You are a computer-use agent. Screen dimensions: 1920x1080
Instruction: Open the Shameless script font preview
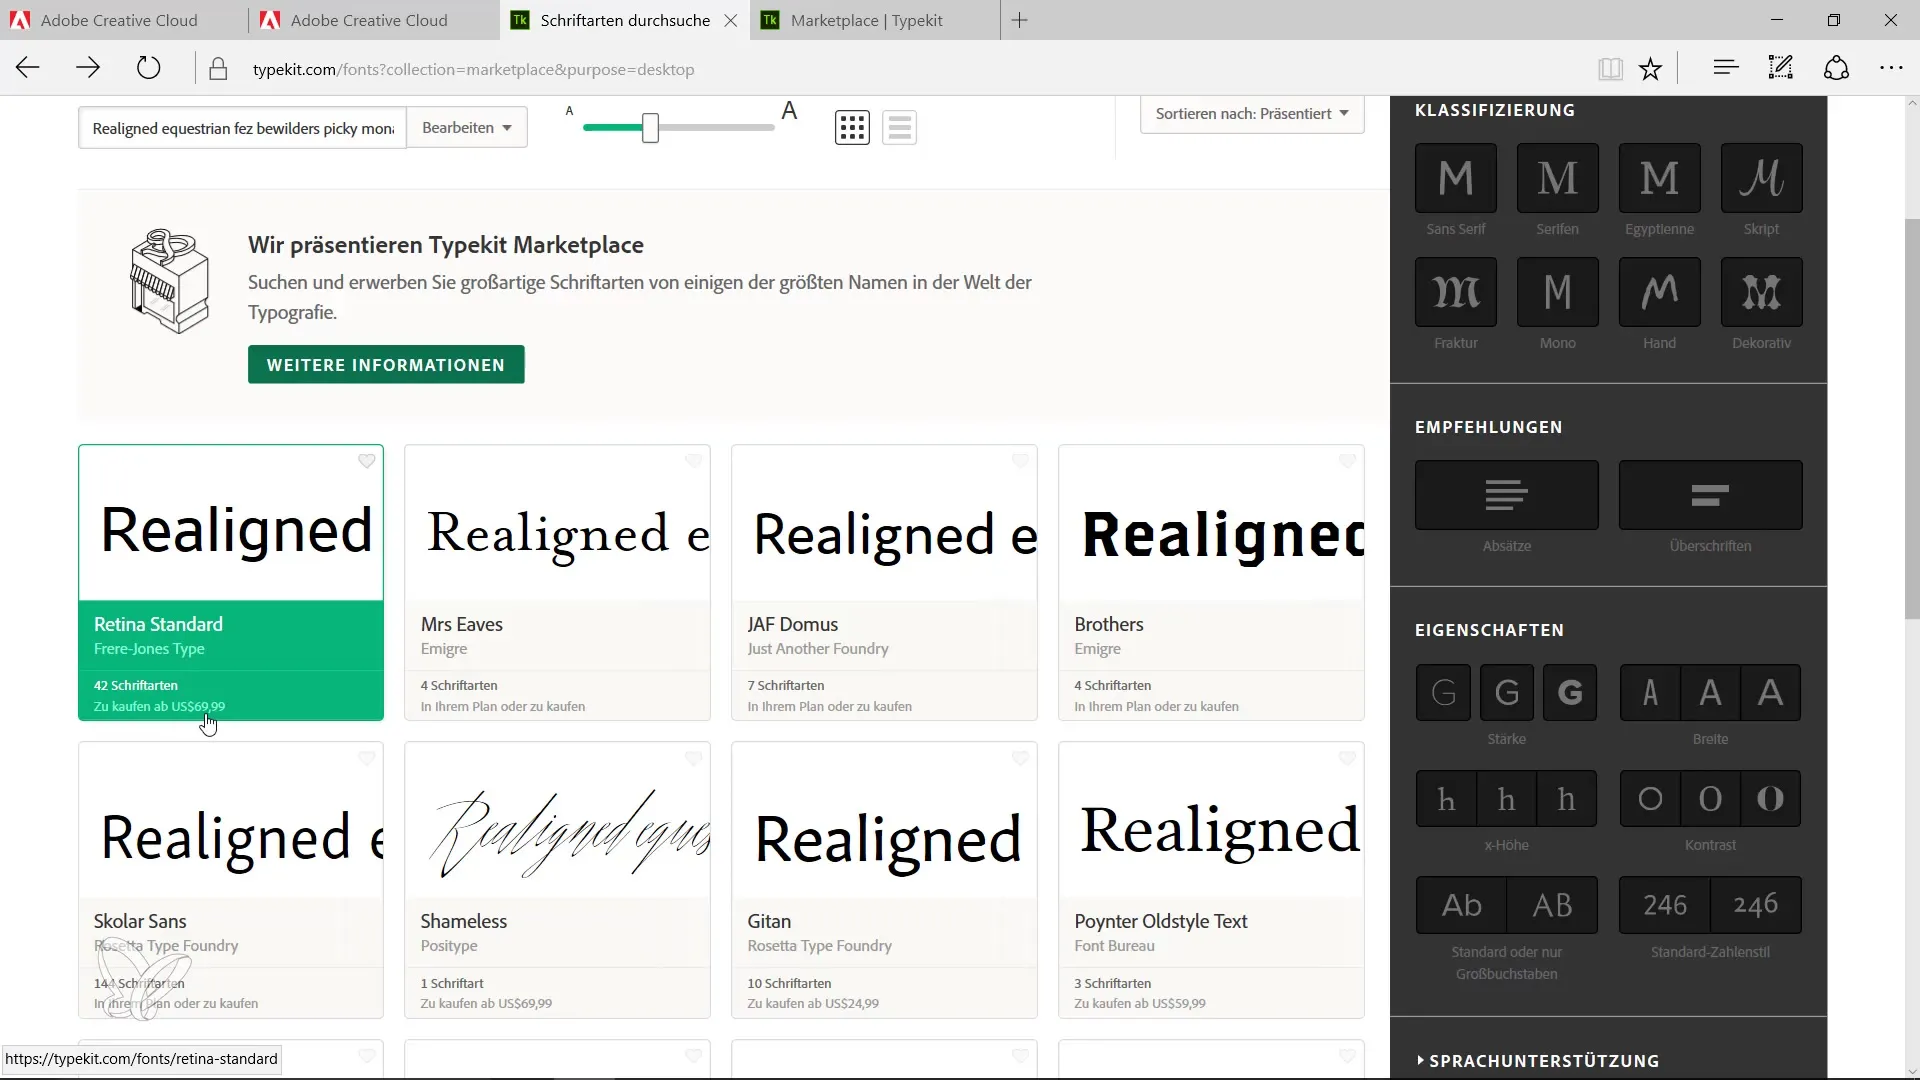pos(557,821)
